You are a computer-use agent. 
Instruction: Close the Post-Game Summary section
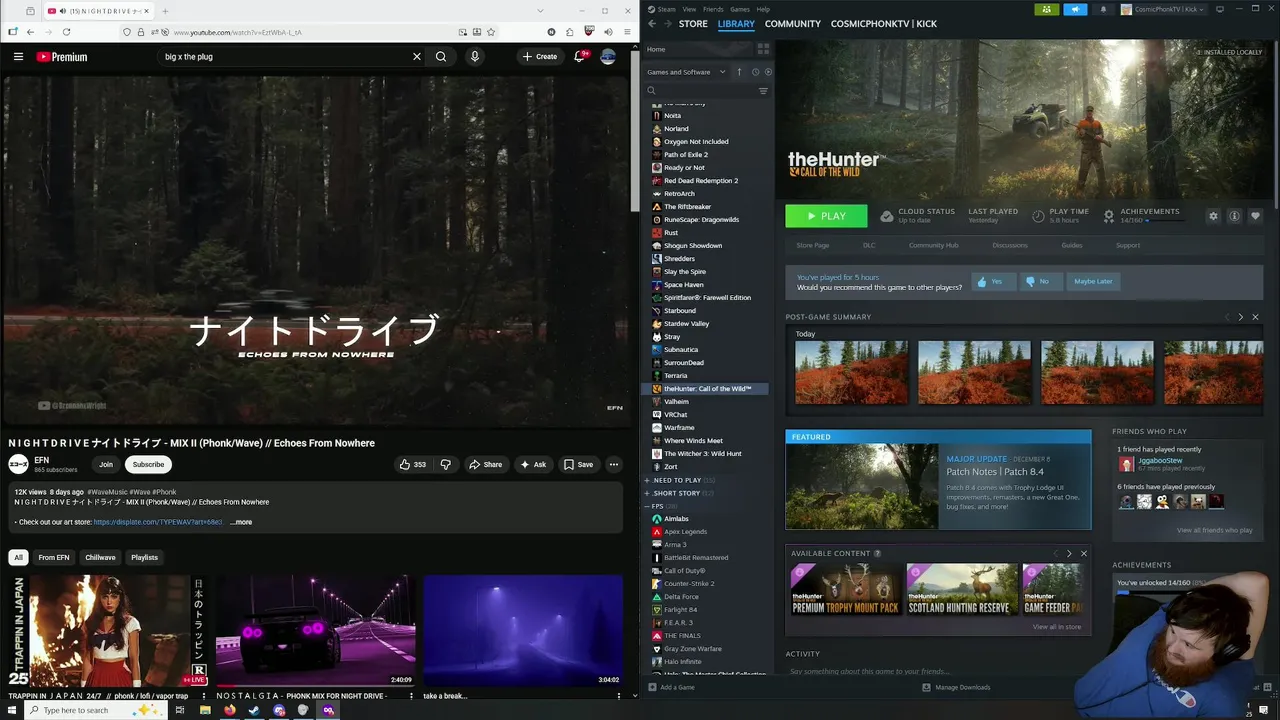[1255, 317]
